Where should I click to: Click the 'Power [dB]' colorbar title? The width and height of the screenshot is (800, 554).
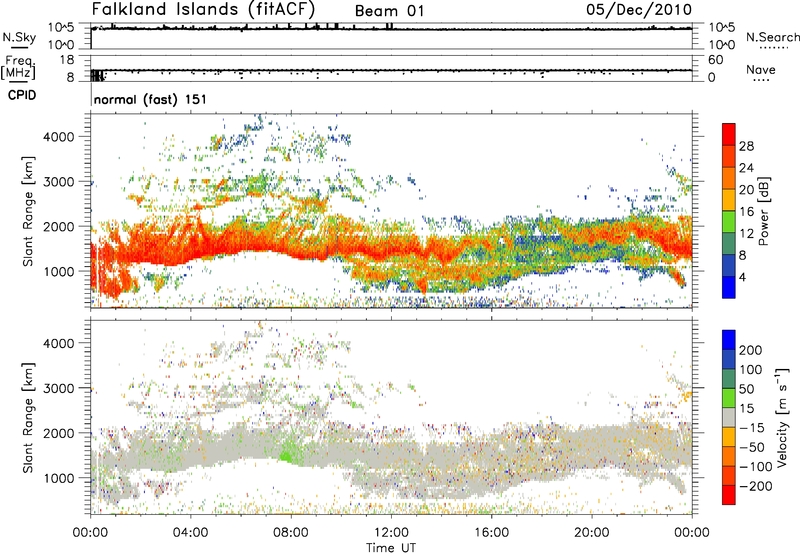click(764, 211)
